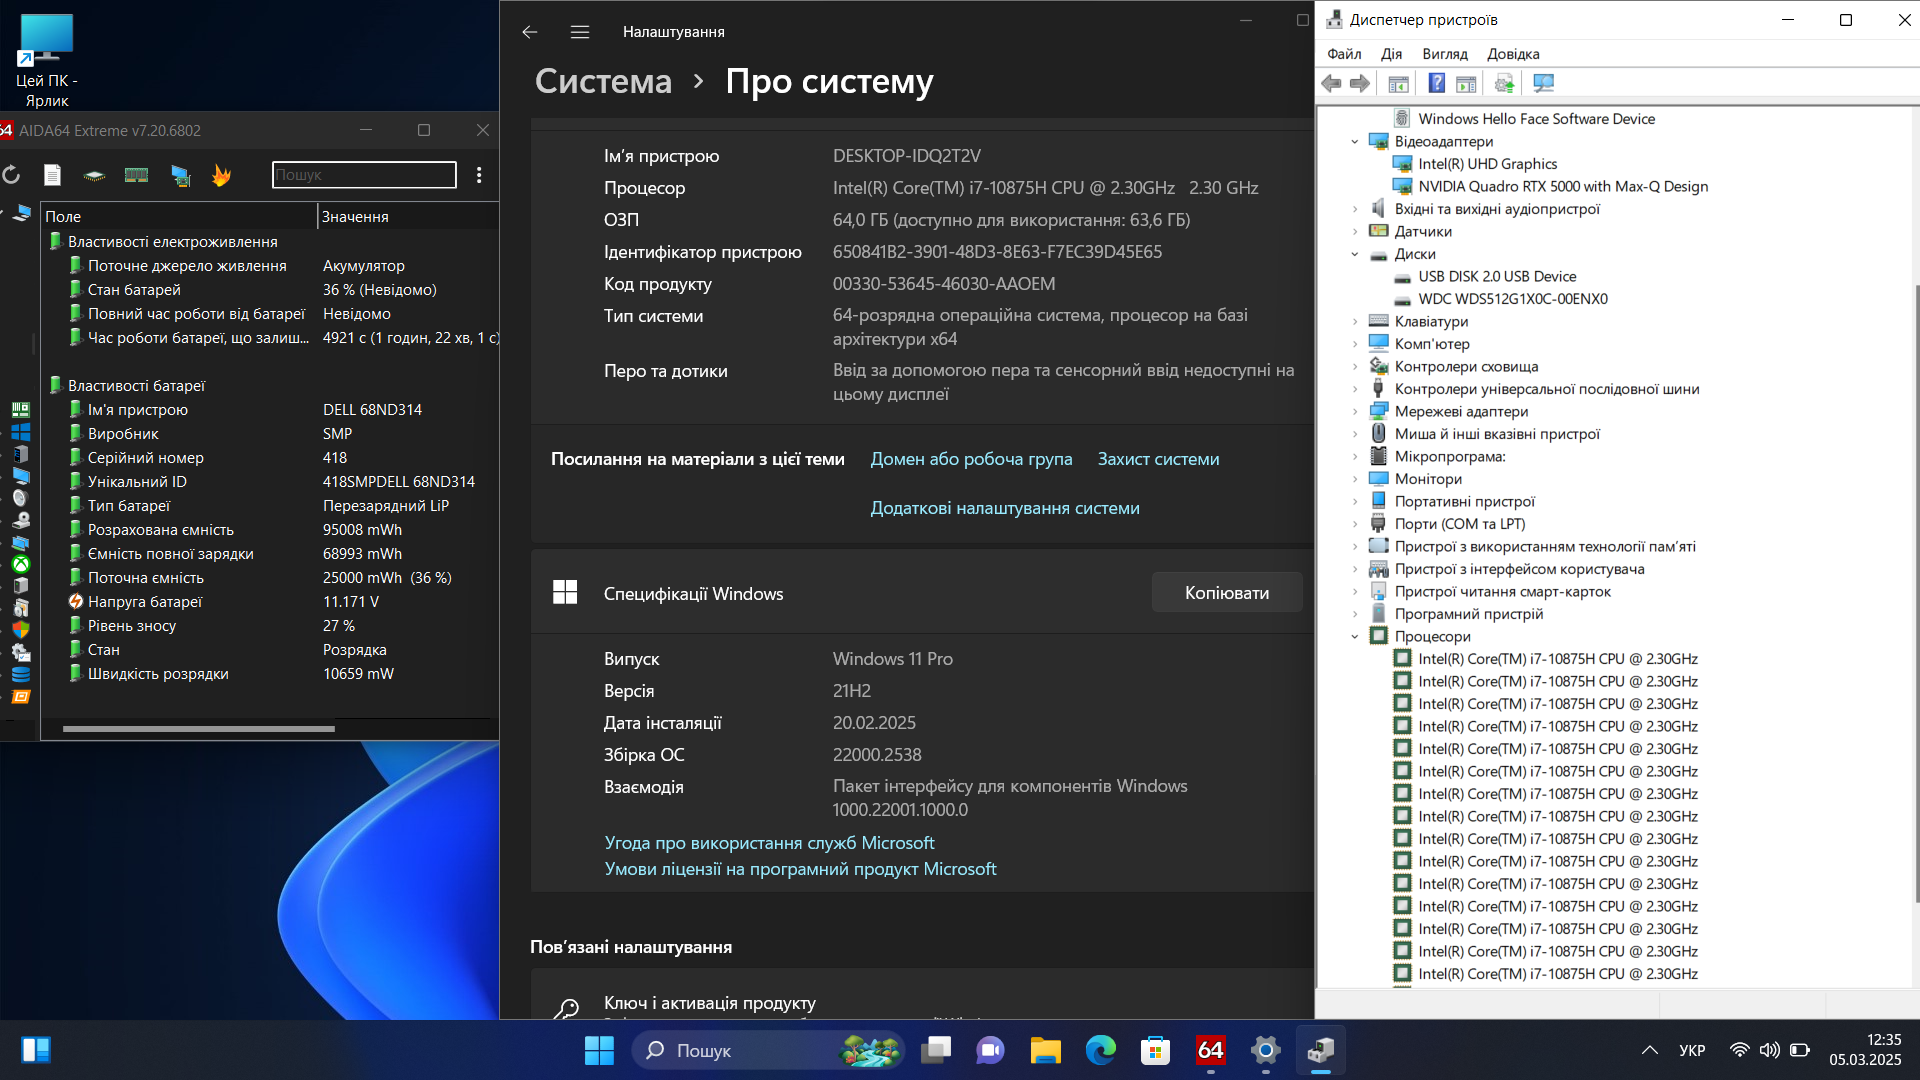Click the memory module icon in AIDA64 toolbar

[x=136, y=175]
